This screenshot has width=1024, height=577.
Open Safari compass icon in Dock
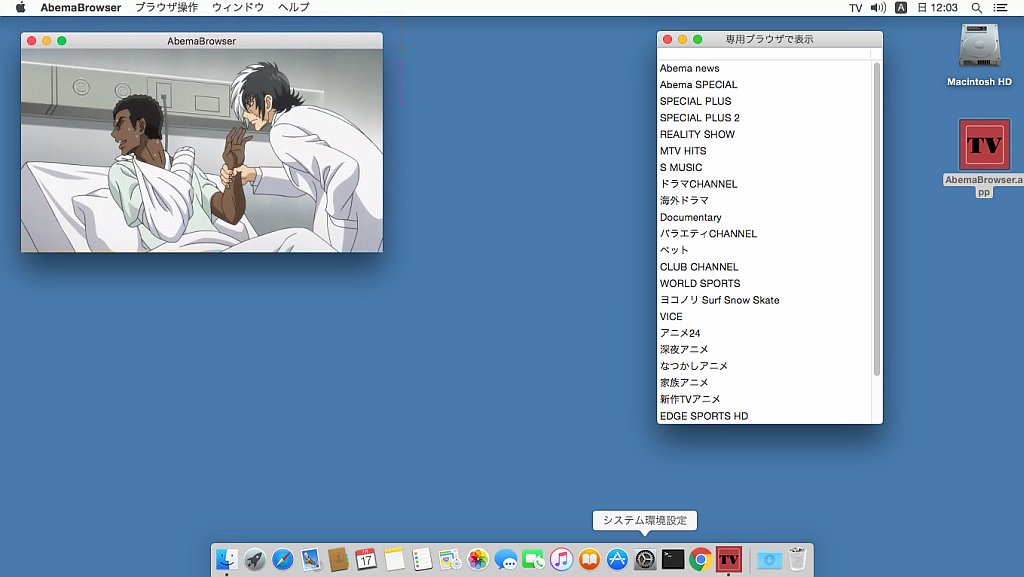tap(283, 559)
